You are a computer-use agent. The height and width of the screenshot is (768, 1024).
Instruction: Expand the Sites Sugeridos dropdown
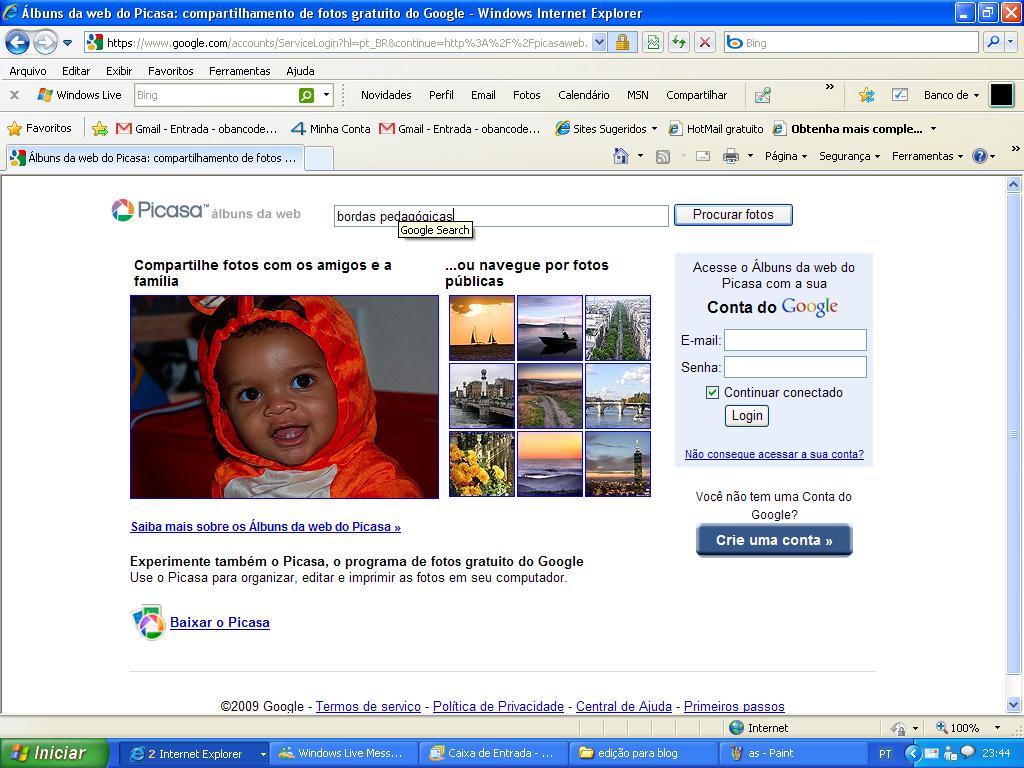654,129
